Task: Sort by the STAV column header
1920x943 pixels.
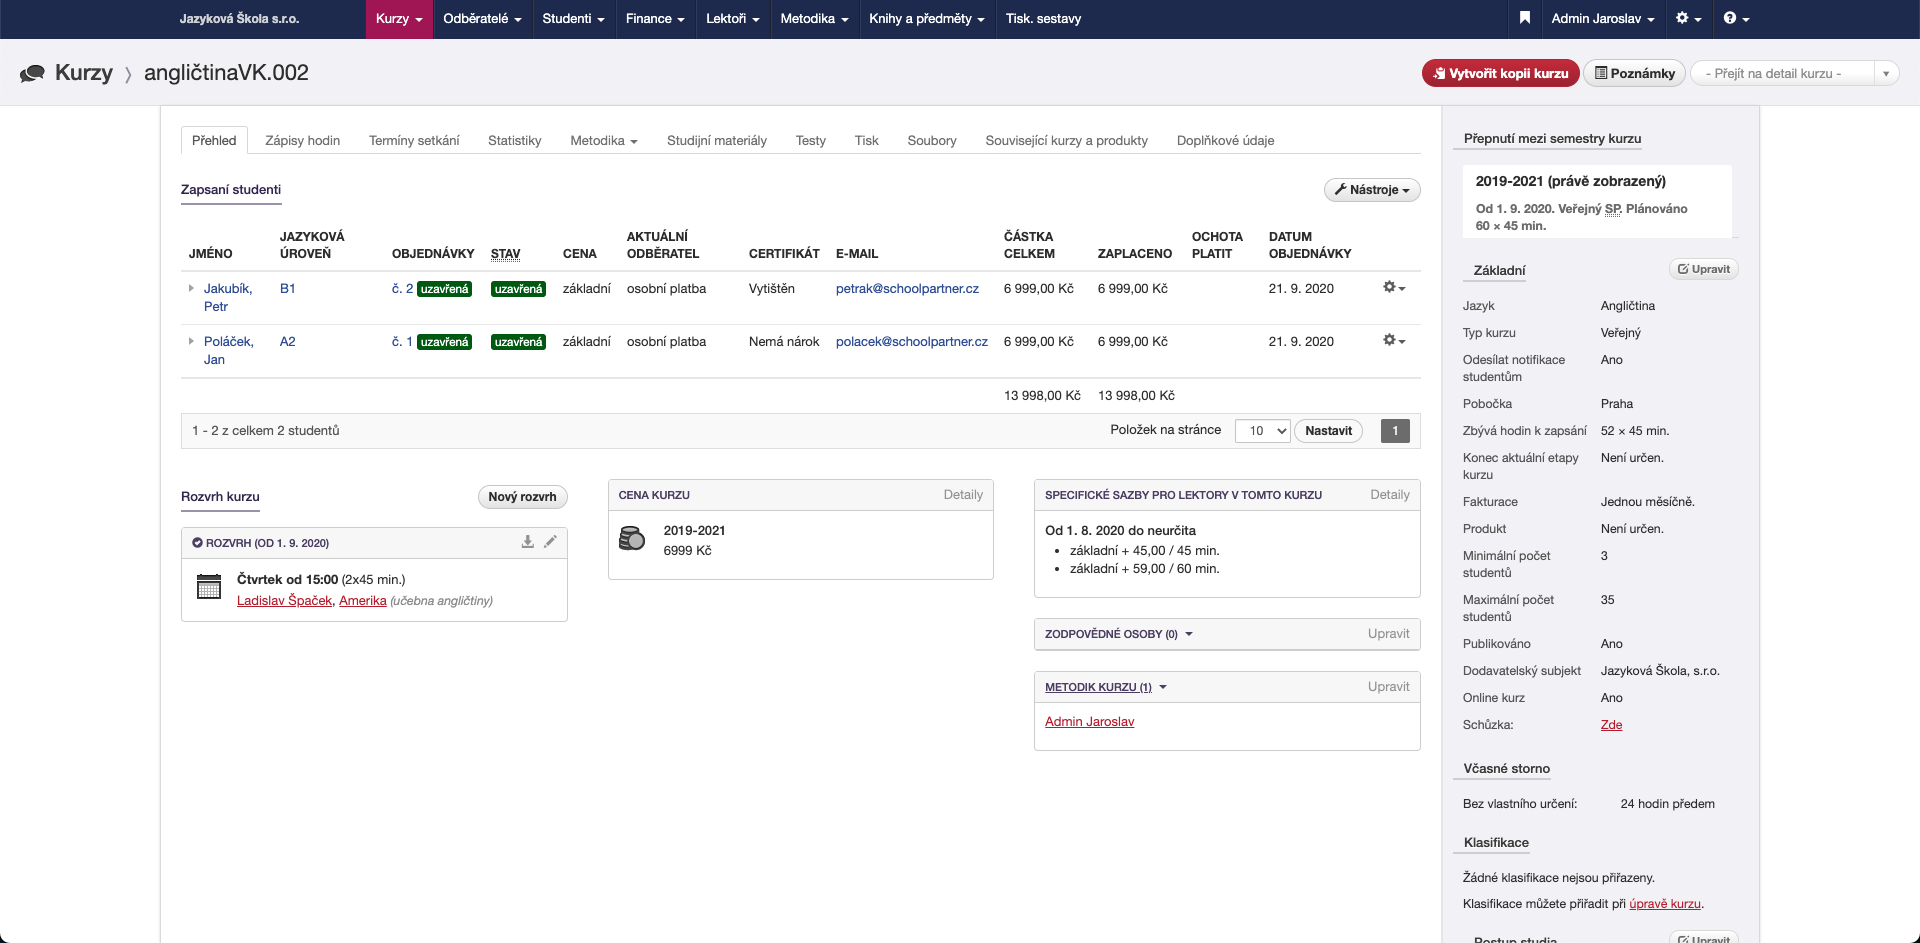Action: pyautogui.click(x=505, y=254)
